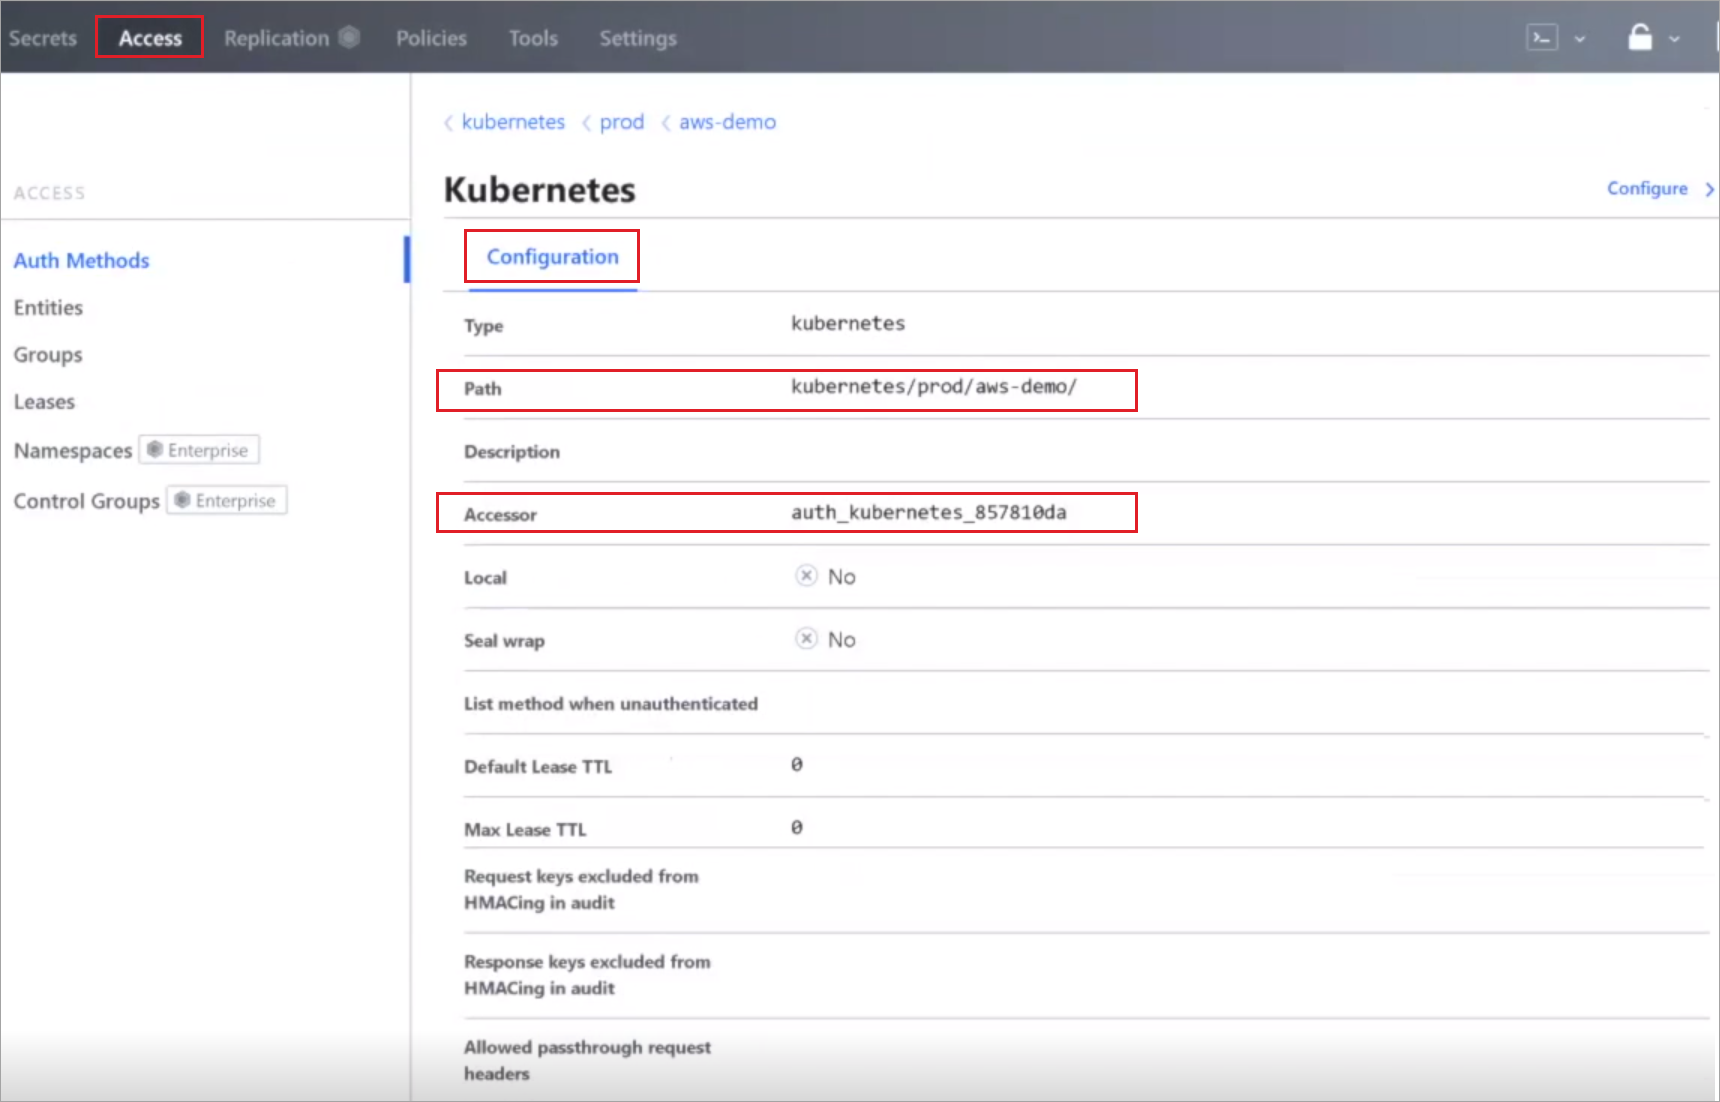The width and height of the screenshot is (1720, 1102).
Task: Open Namespaces in the sidebar
Action: (x=73, y=450)
